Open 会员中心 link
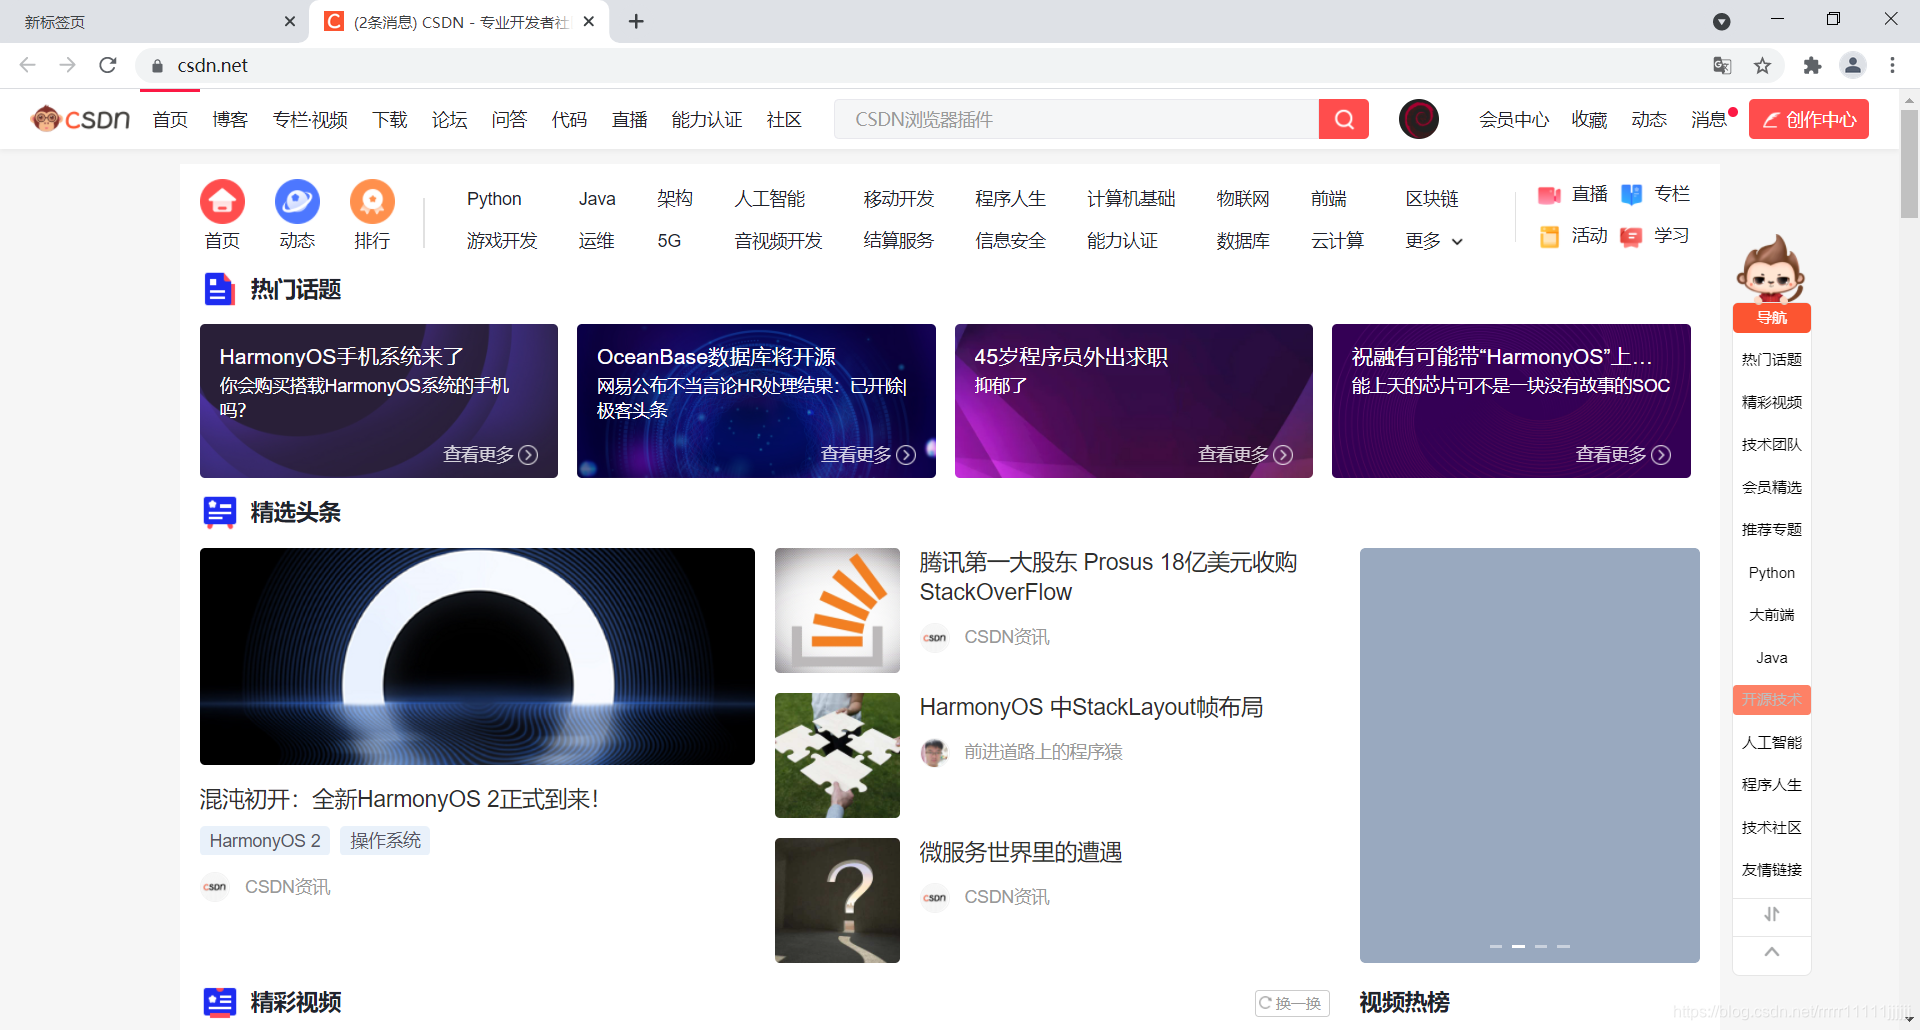Image resolution: width=1920 pixels, height=1030 pixels. (1514, 120)
